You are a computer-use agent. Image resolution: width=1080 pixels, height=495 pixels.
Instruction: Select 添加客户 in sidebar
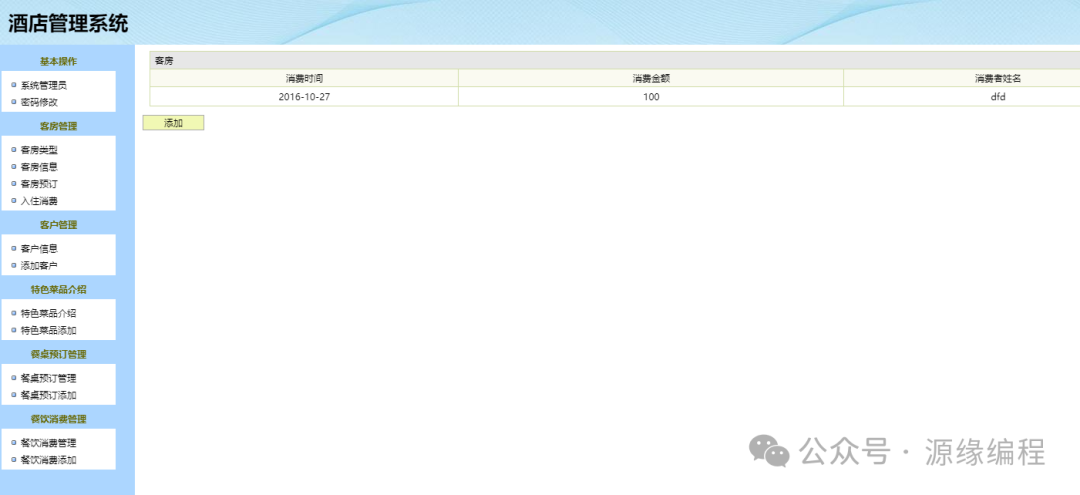39,265
